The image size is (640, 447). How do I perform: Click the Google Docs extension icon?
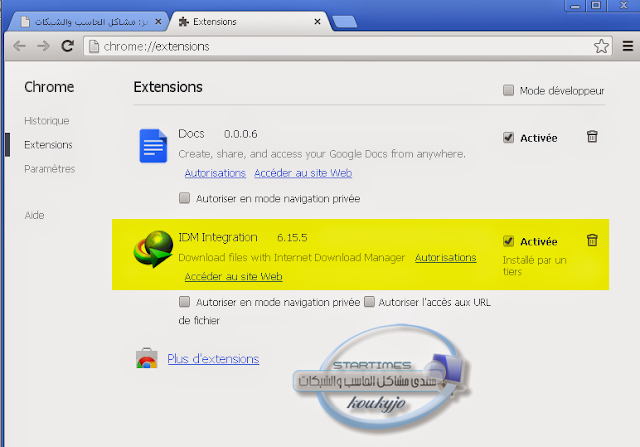tap(153, 146)
